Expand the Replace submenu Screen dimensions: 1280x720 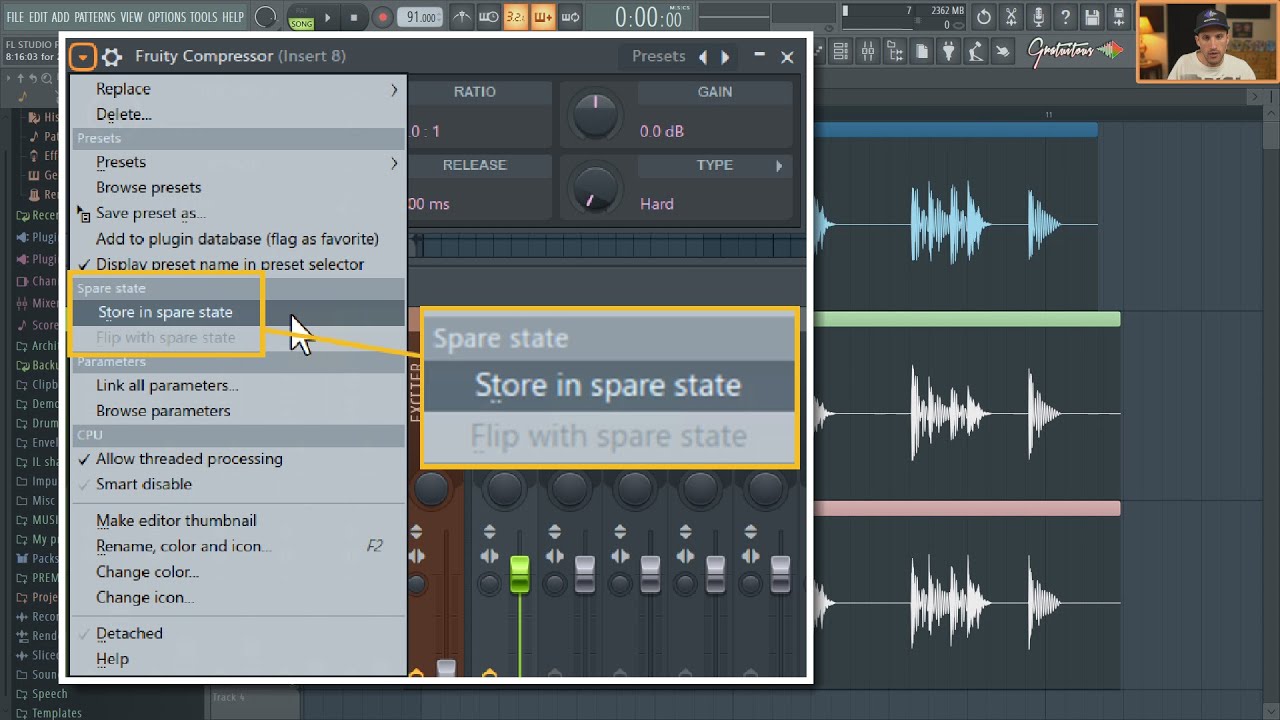click(x=237, y=89)
